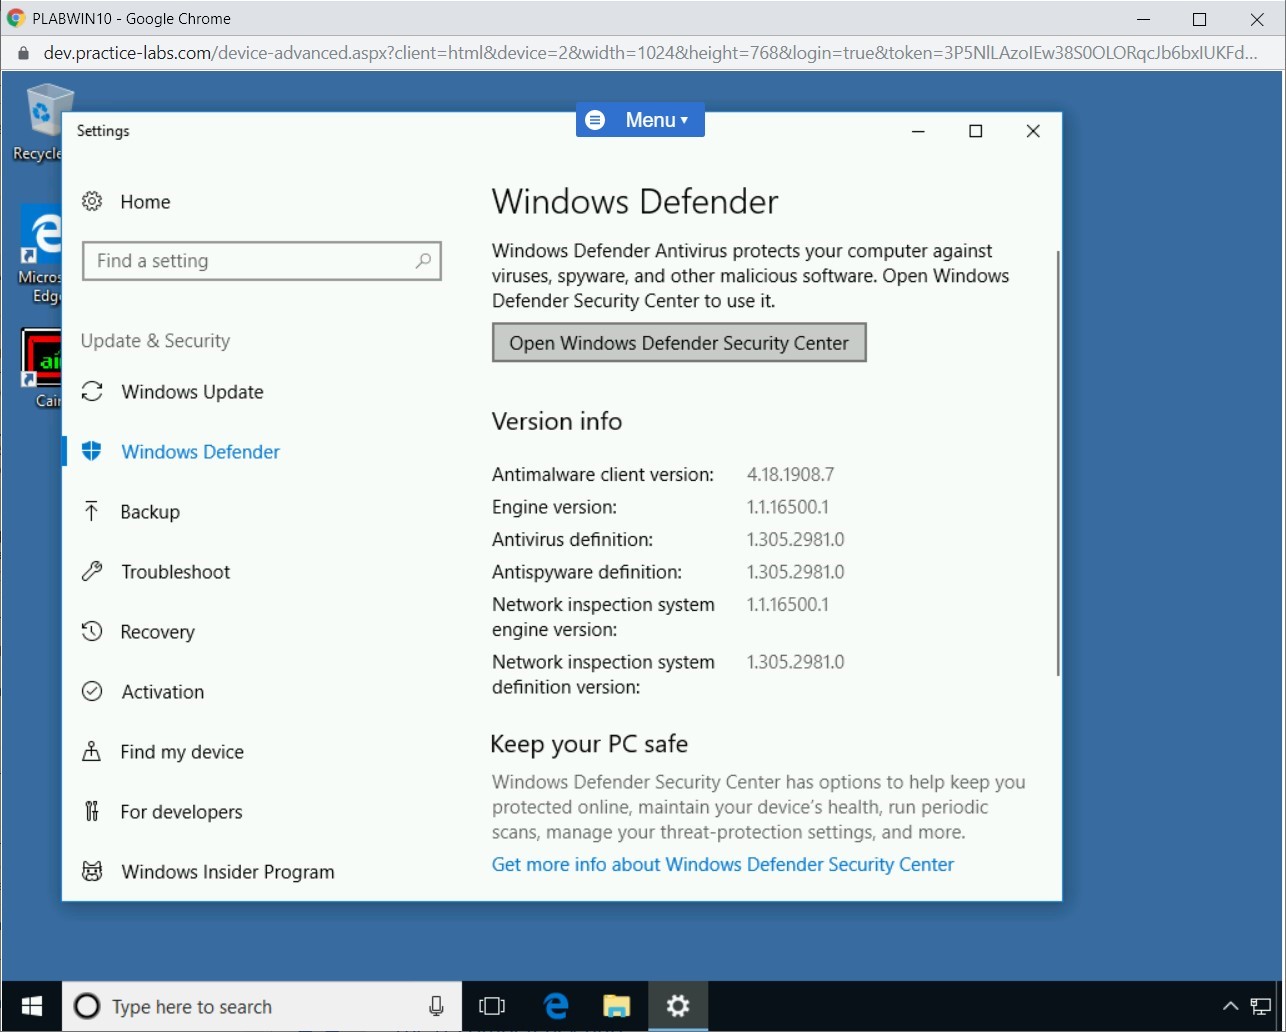Click the Find my device icon
Image resolution: width=1286 pixels, height=1032 pixels.
[x=92, y=752]
